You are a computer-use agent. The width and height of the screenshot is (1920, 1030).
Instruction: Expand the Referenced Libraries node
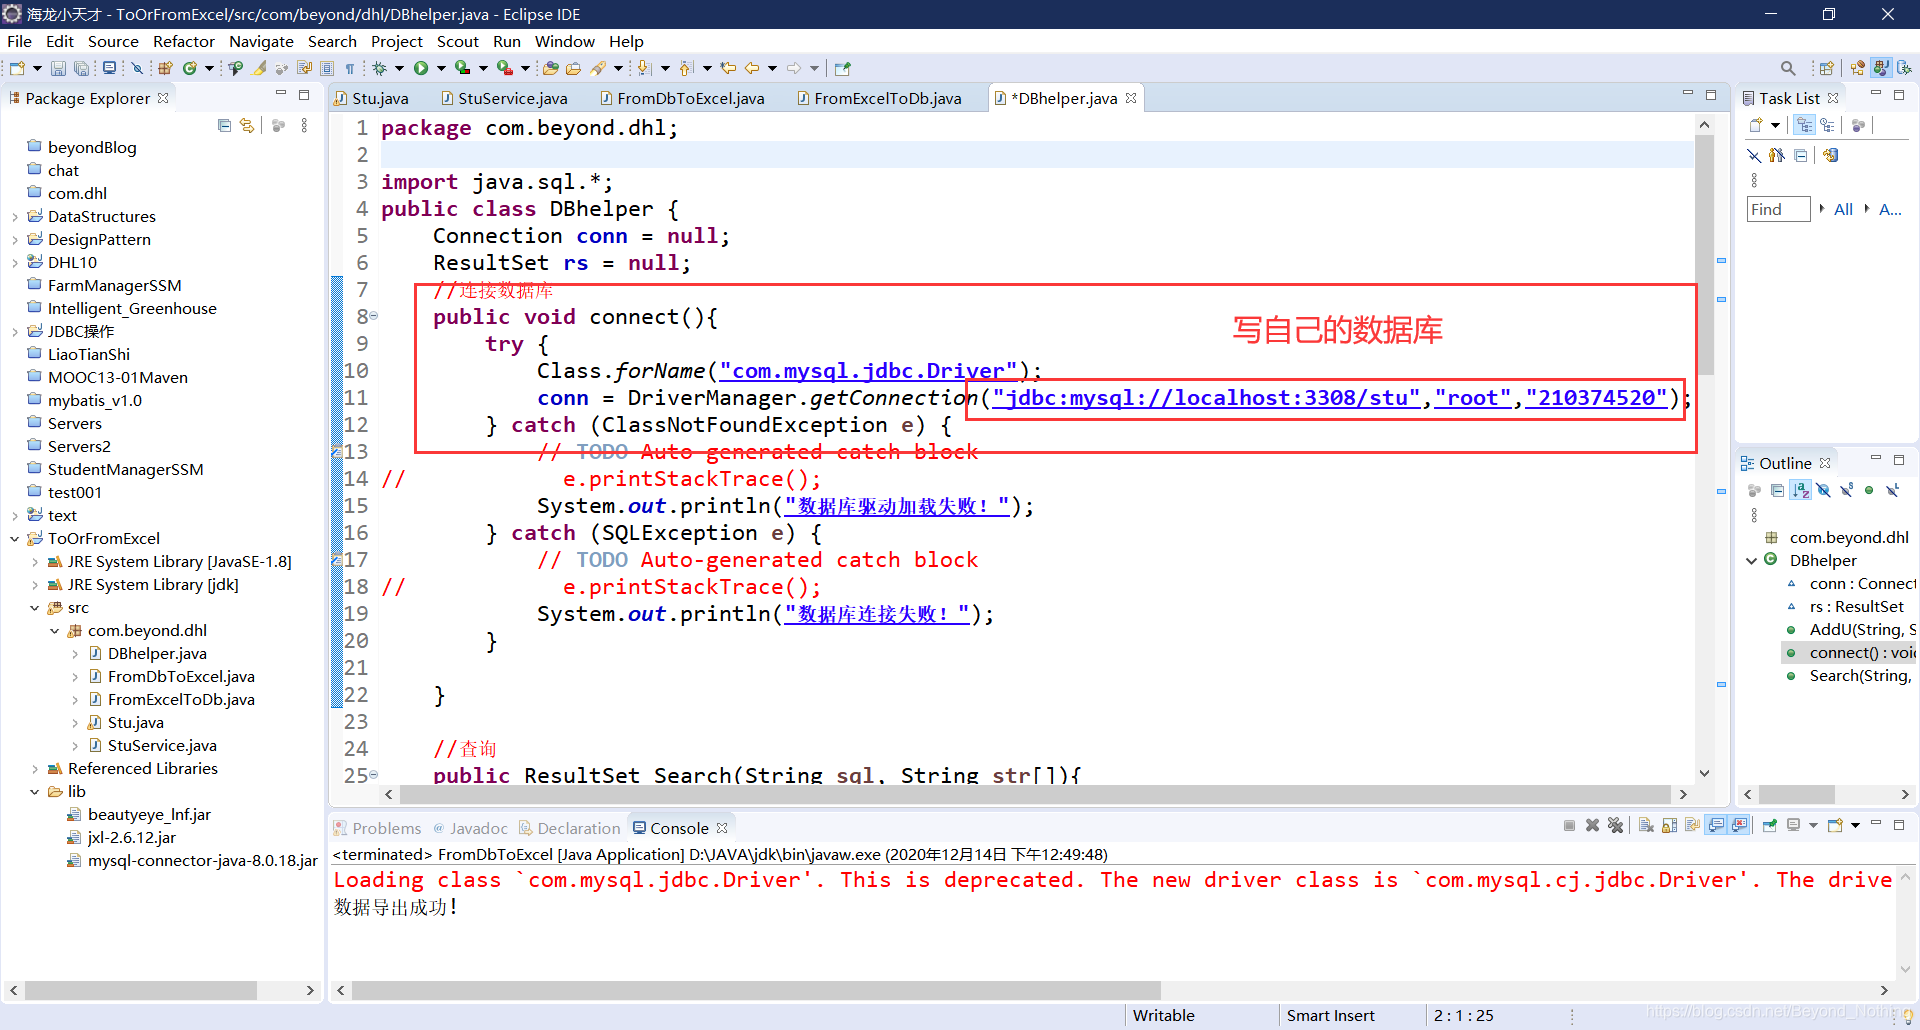pos(36,768)
